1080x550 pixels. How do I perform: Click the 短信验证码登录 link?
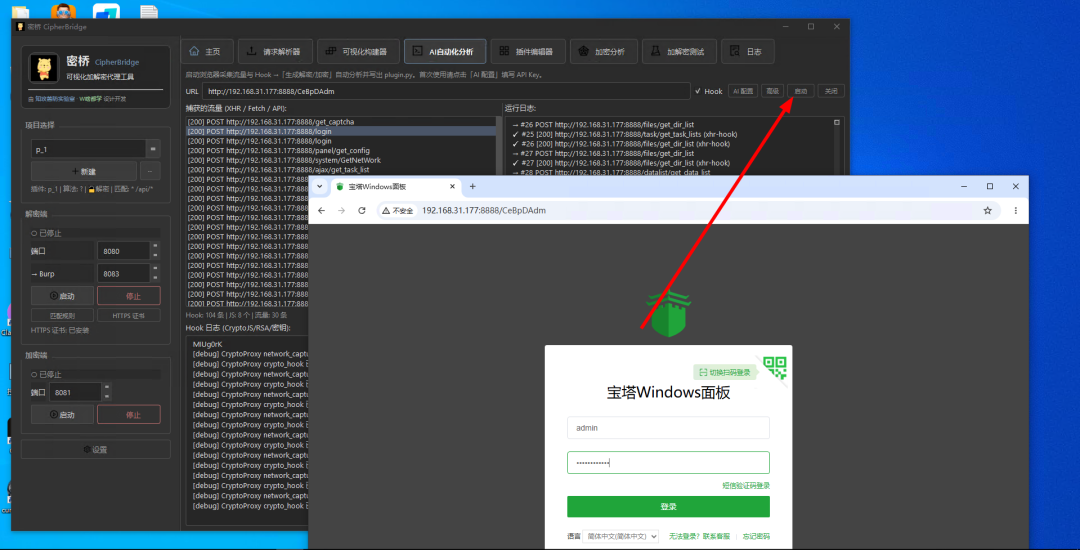(746, 485)
